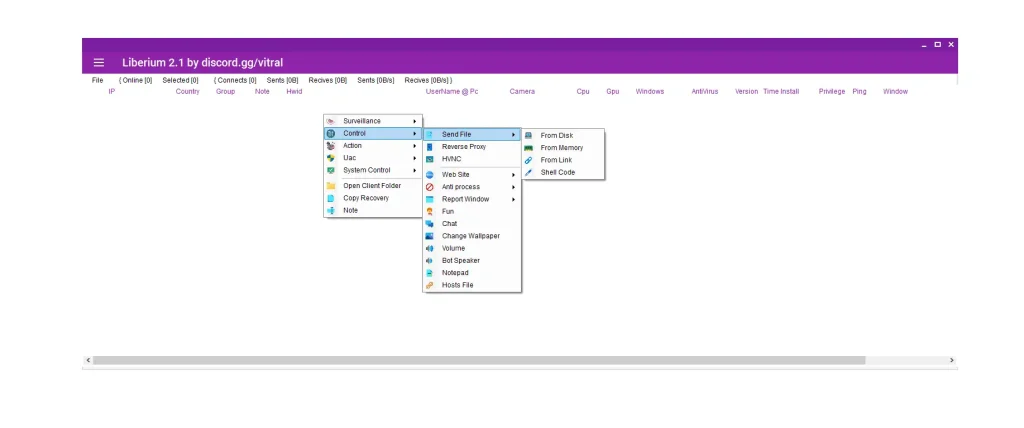Click the Connects [0] status text
This screenshot has height=428, width=1024.
[237, 80]
